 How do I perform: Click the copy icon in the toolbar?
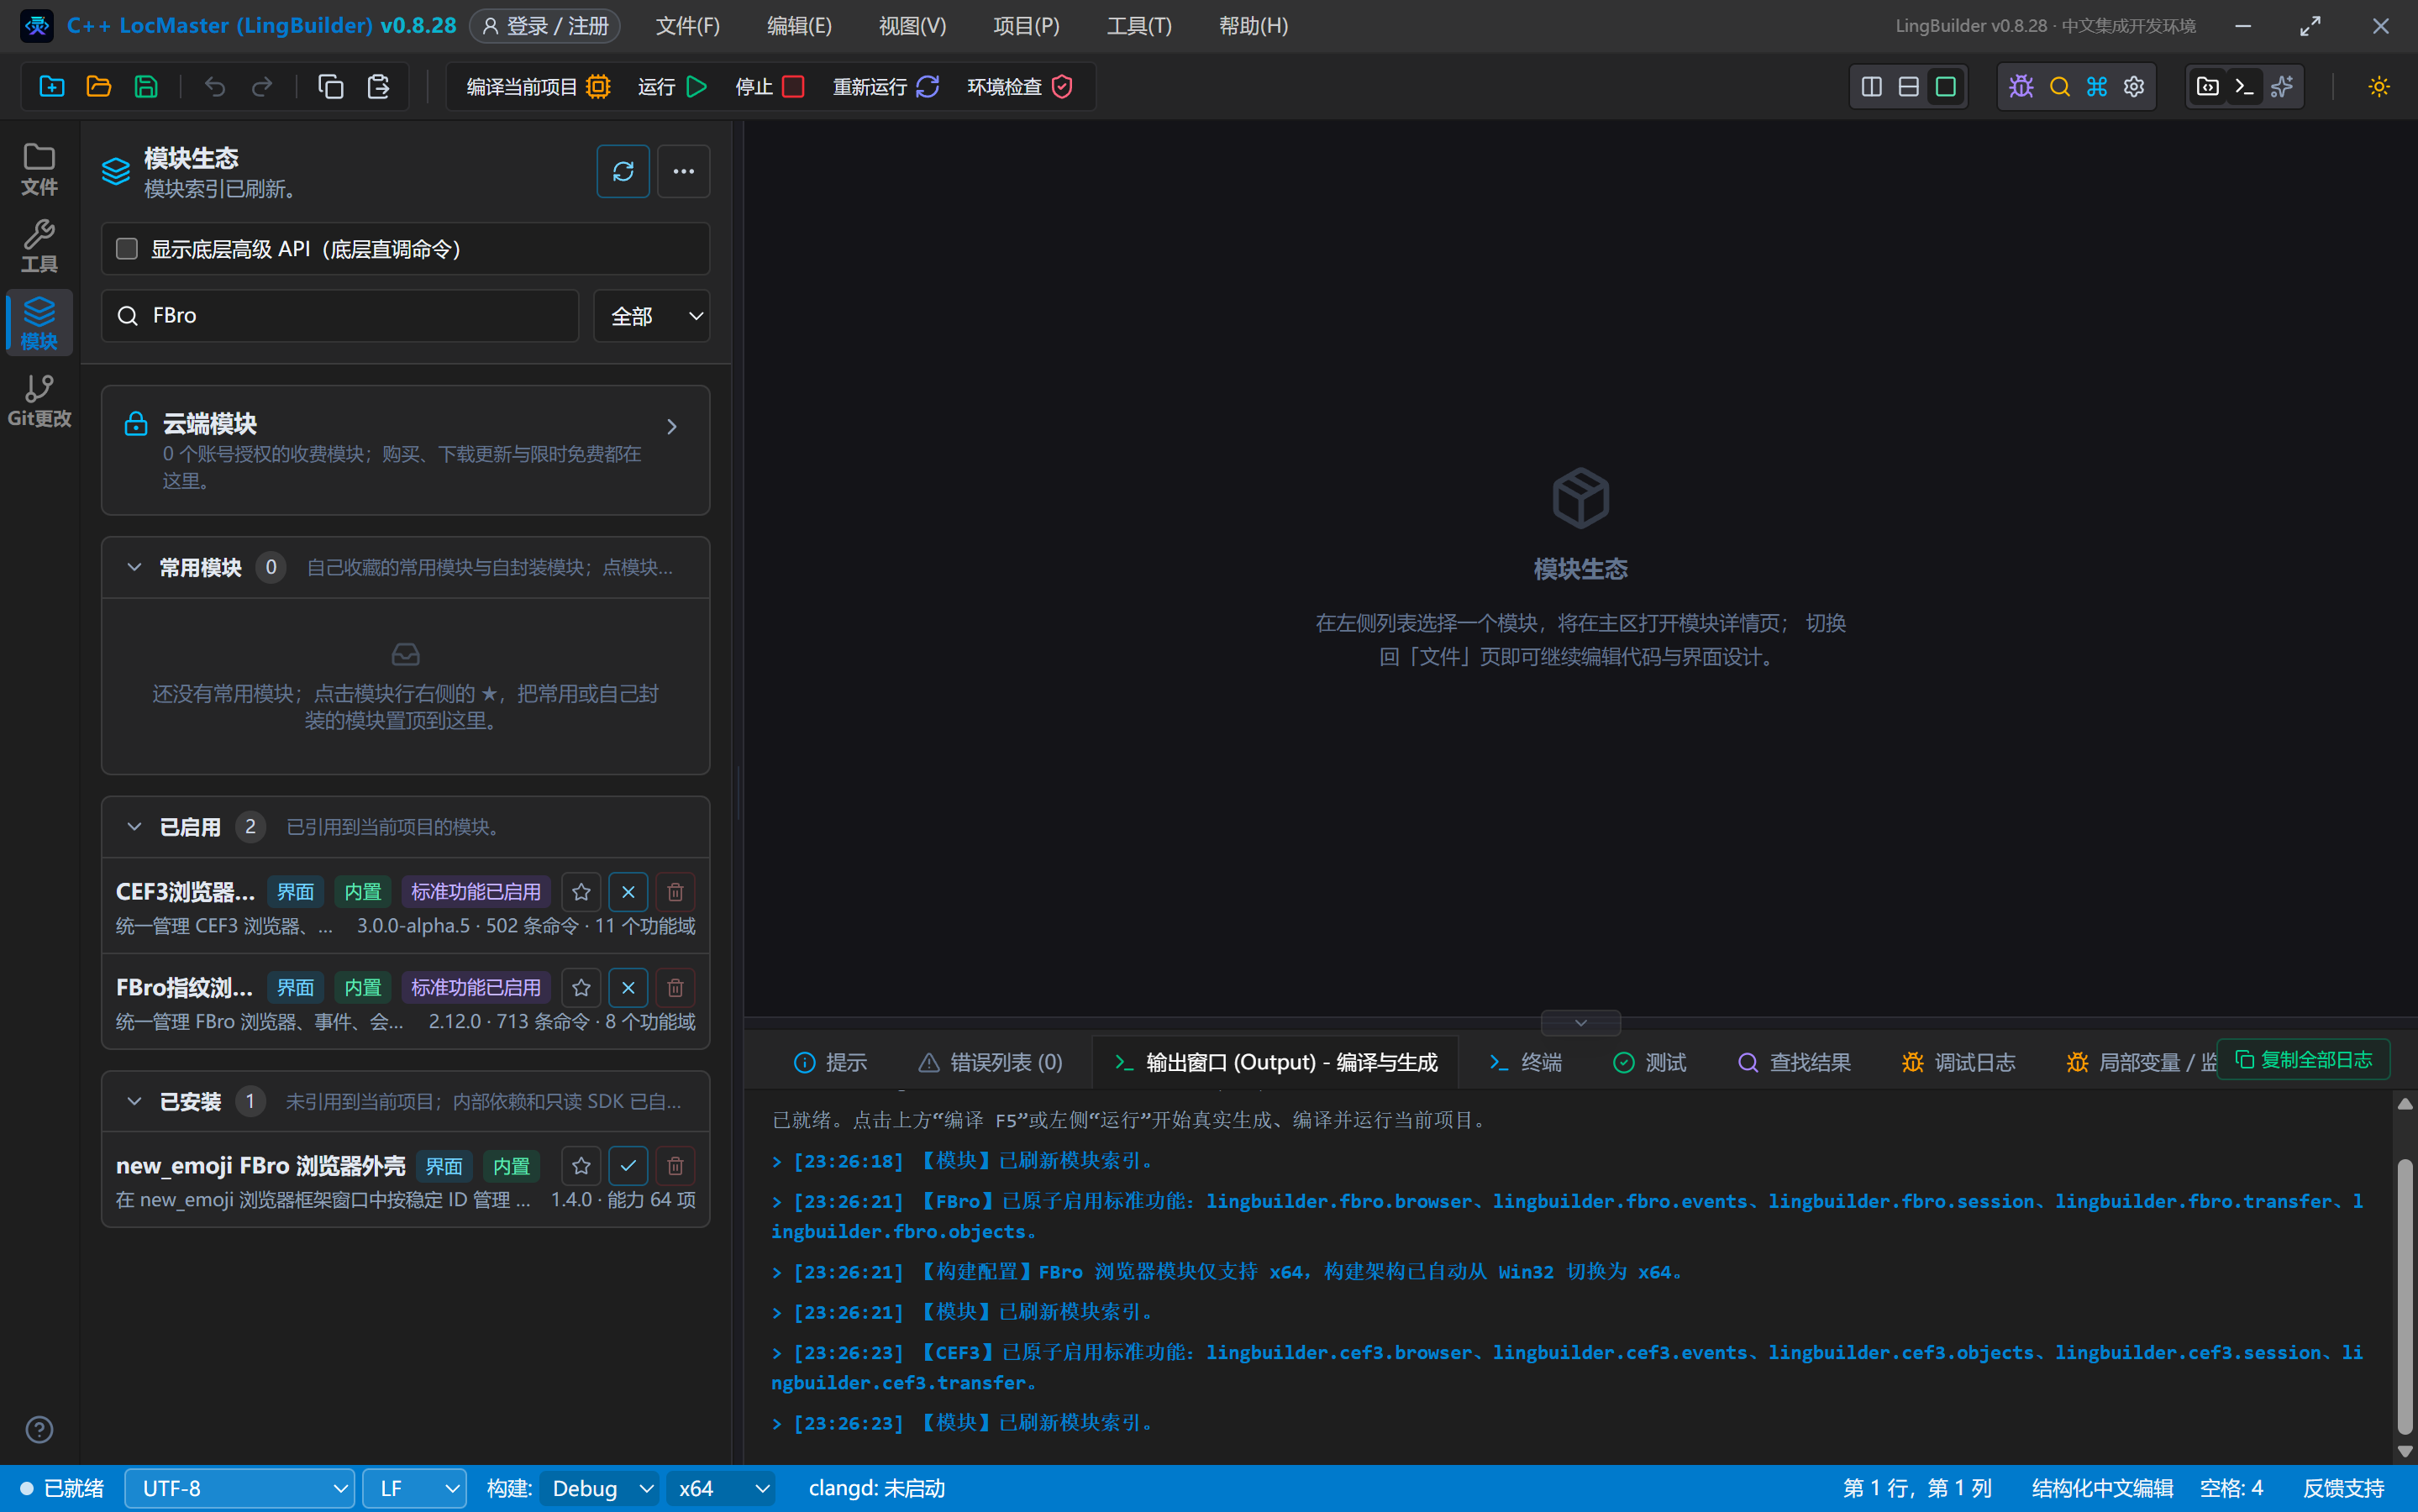tap(331, 87)
